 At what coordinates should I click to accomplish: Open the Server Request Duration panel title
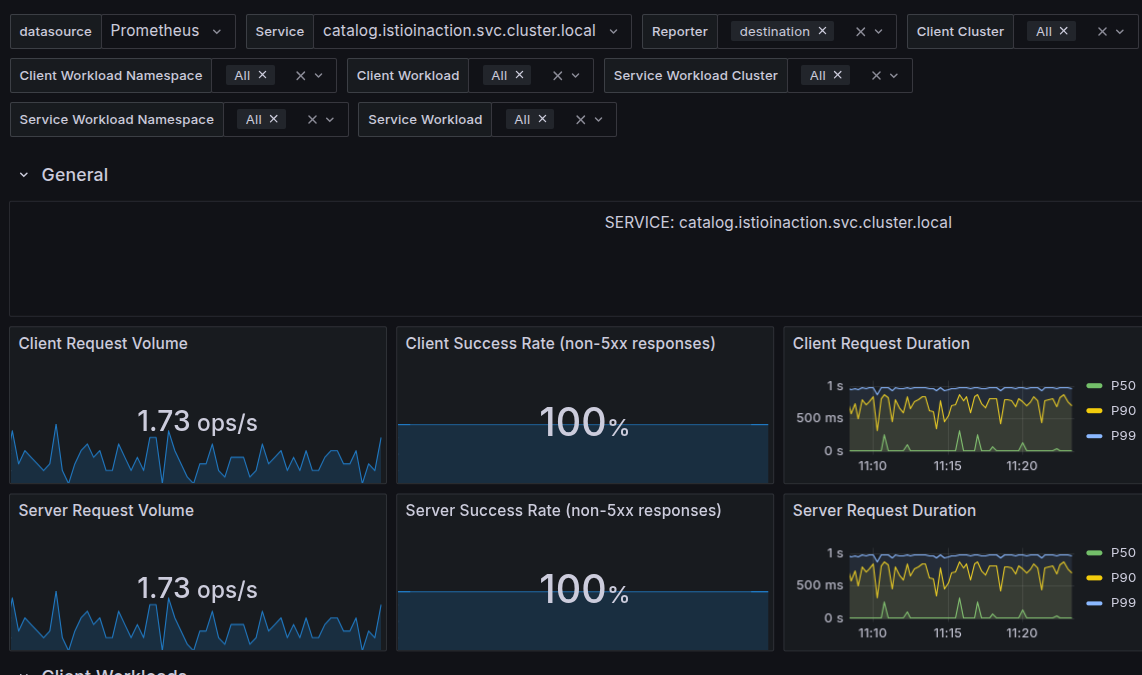coord(883,510)
